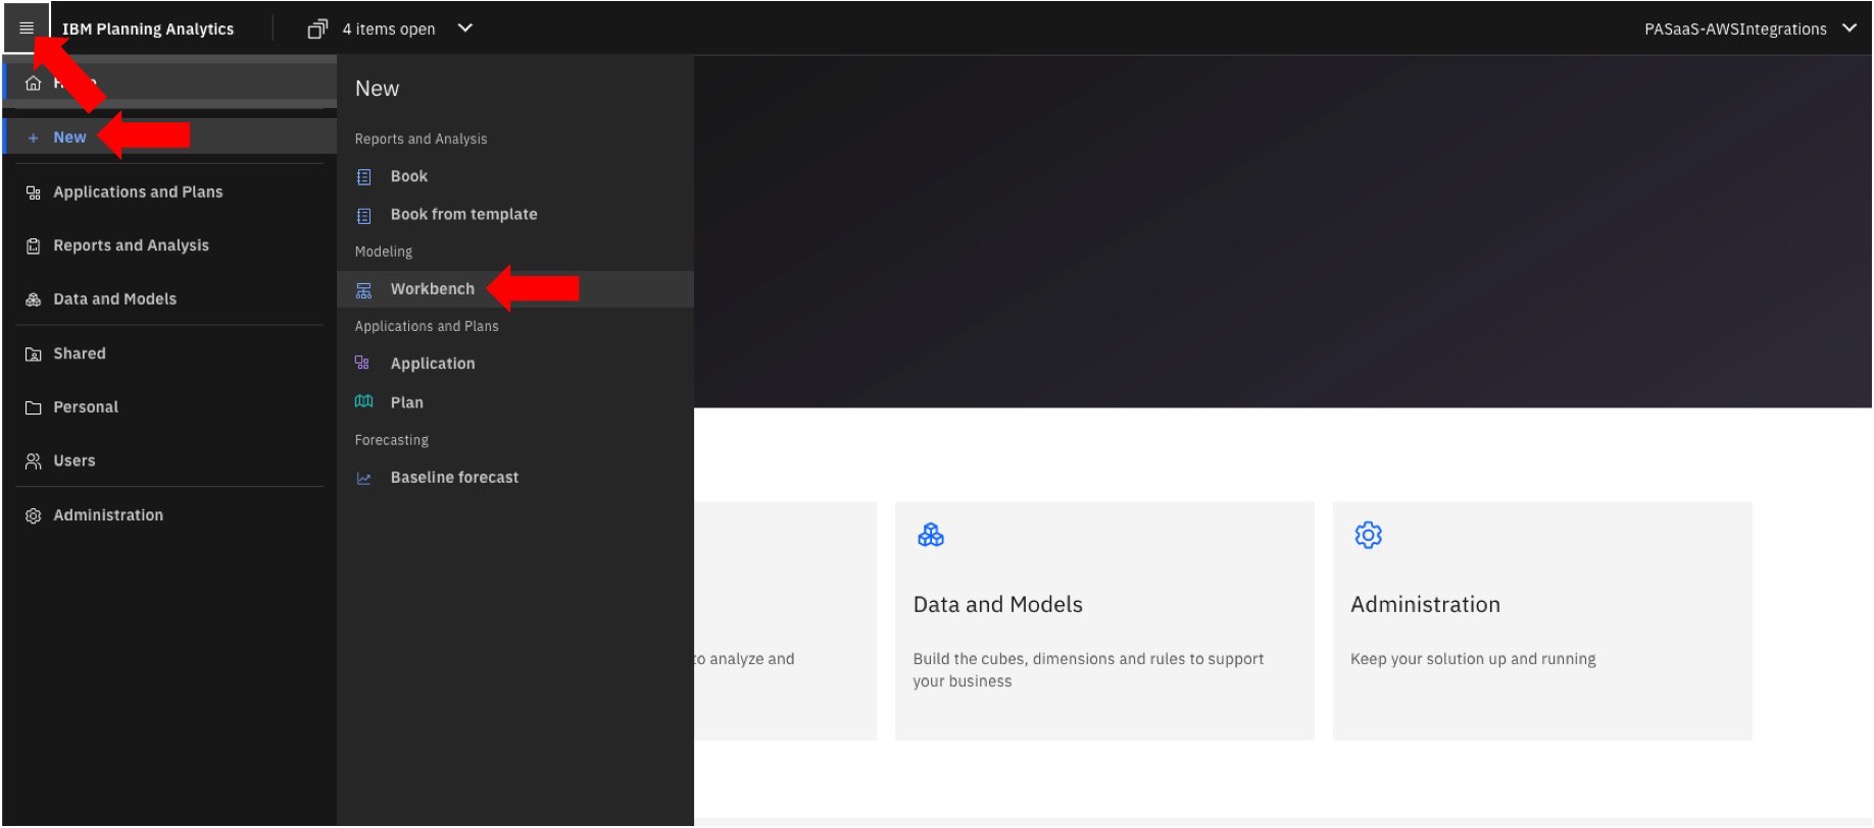Click the Administration card gear icon
The image size is (1874, 828).
[1368, 535]
